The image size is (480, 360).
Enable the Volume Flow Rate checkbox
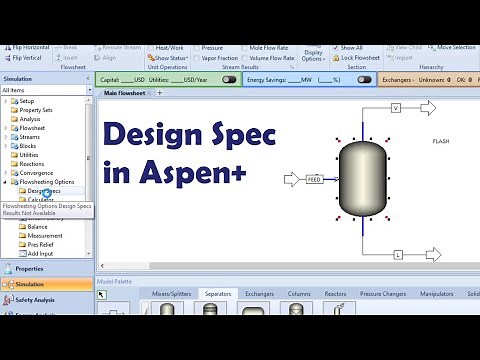tap(244, 58)
